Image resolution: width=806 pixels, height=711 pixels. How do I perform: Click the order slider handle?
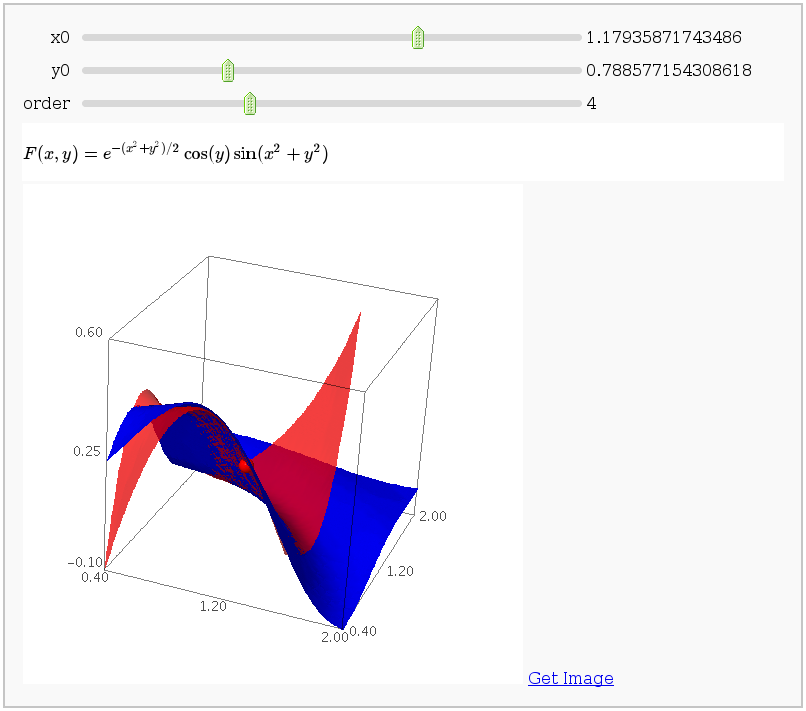pyautogui.click(x=250, y=103)
